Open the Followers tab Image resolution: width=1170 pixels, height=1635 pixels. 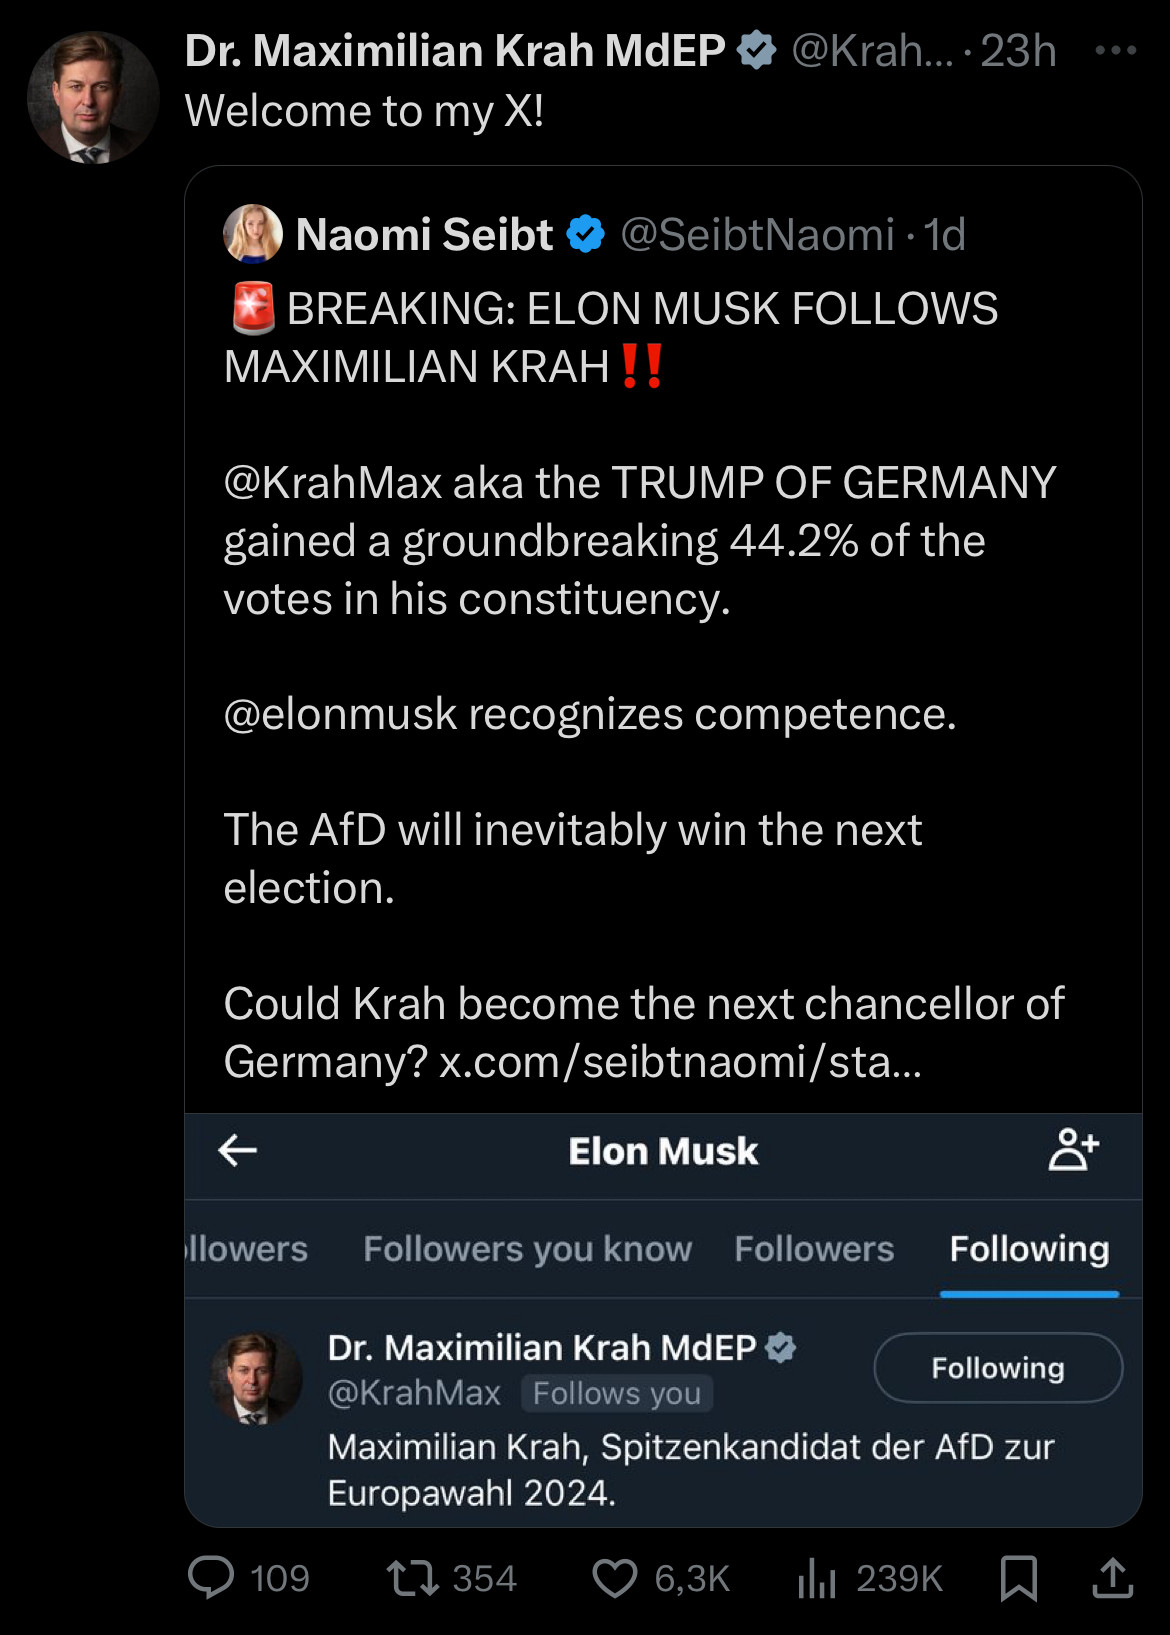[x=814, y=1249]
